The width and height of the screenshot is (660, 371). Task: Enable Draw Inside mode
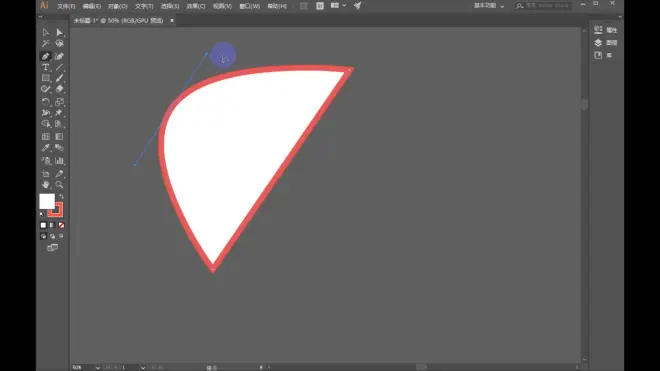(61, 236)
